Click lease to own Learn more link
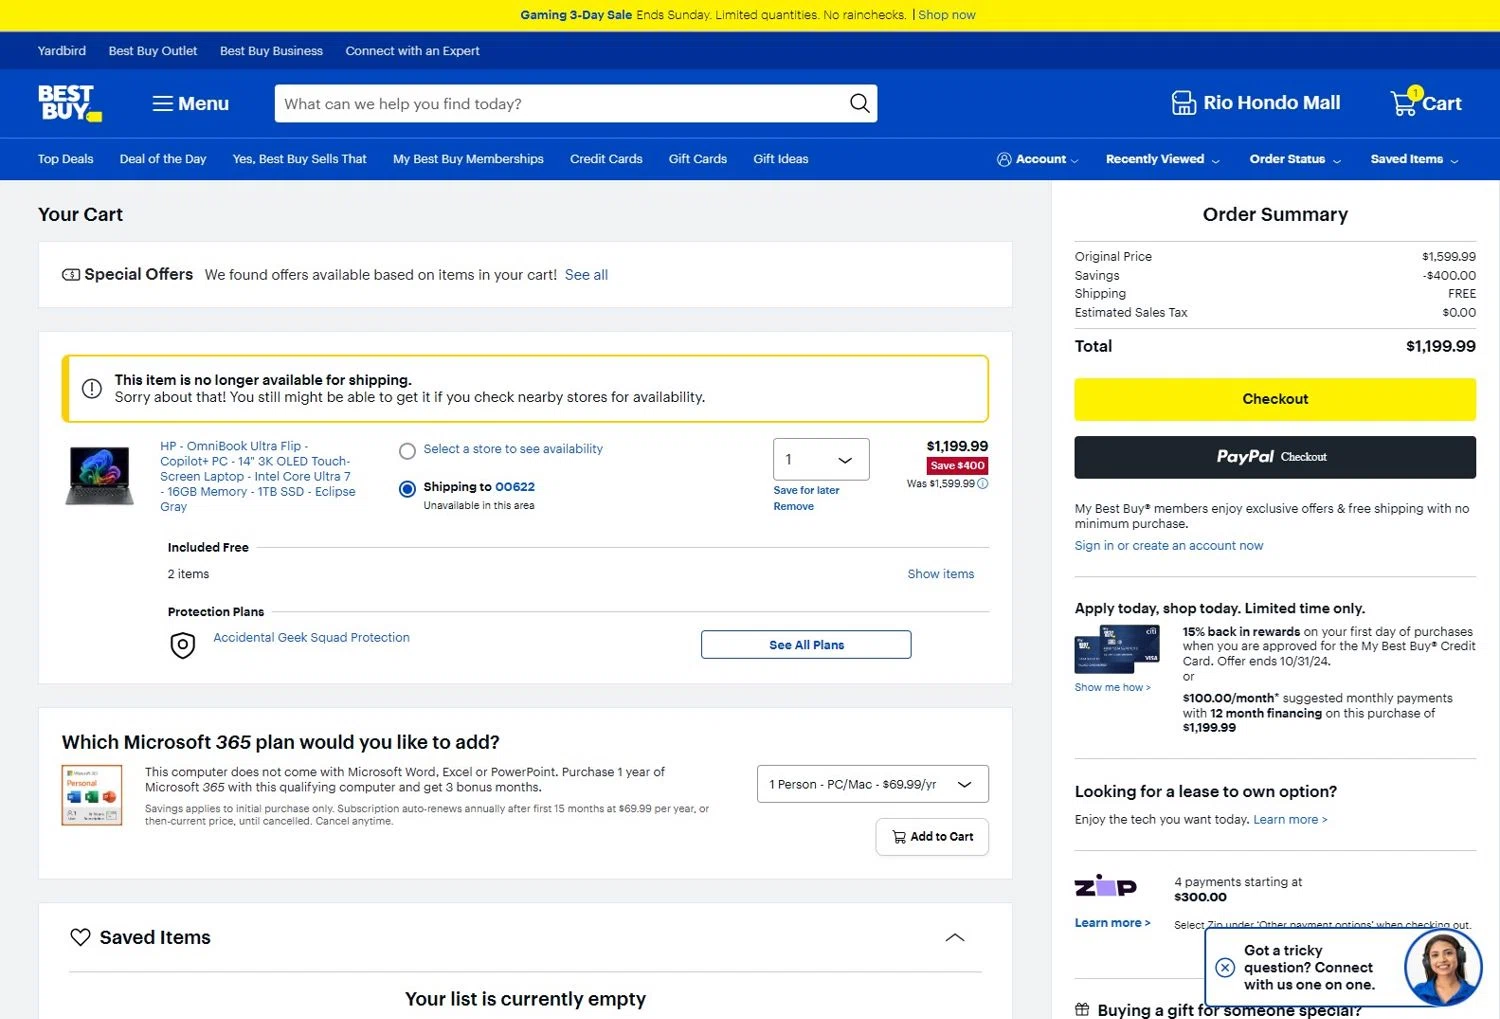1500x1019 pixels. [1290, 819]
